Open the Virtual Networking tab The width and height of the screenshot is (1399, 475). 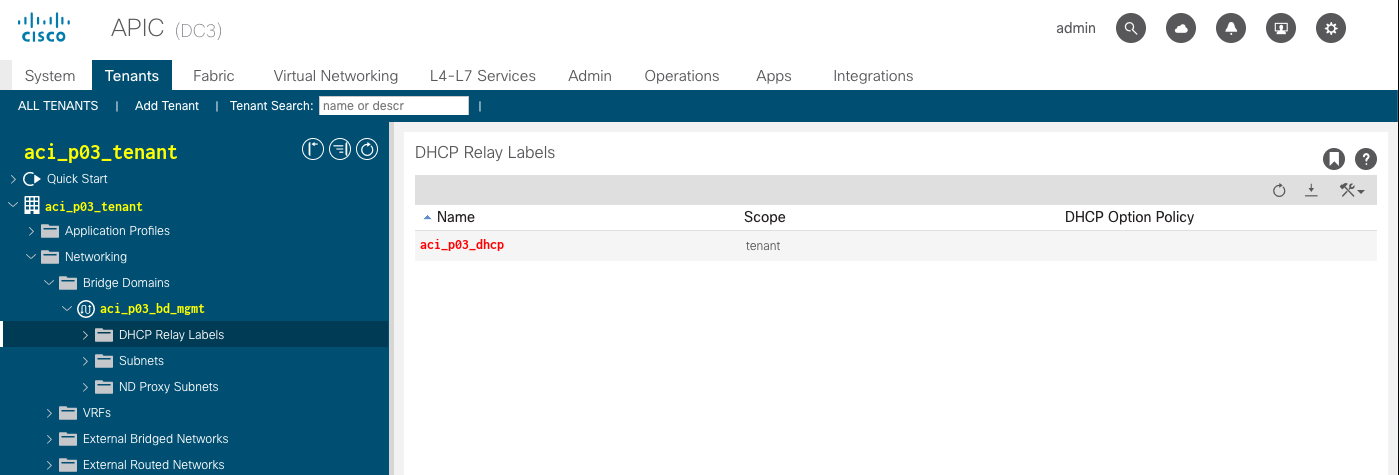click(x=335, y=76)
